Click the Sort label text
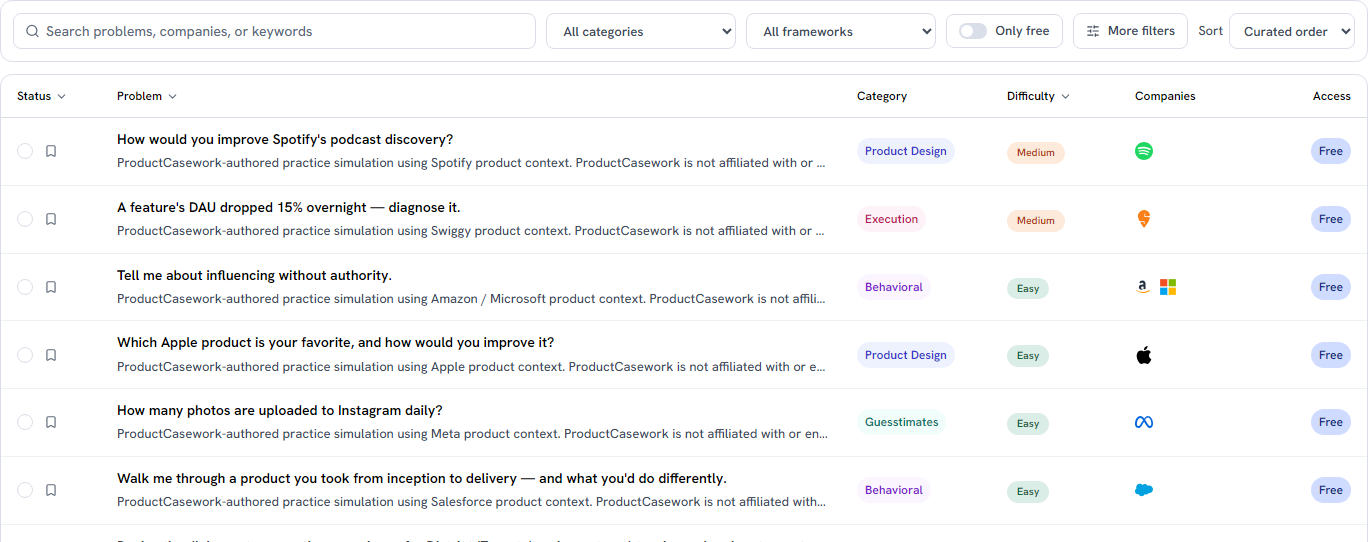Viewport: 1368px width, 542px height. pyautogui.click(x=1211, y=31)
